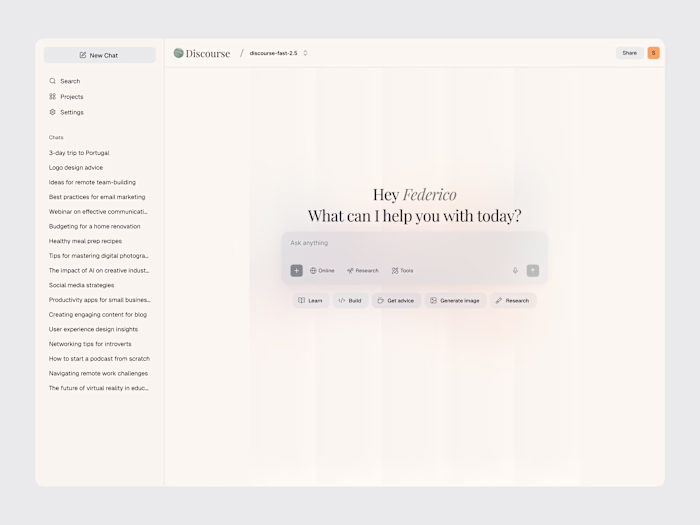This screenshot has height=525, width=700.
Task: Select the Generate image suggestion chip
Action: tap(455, 300)
